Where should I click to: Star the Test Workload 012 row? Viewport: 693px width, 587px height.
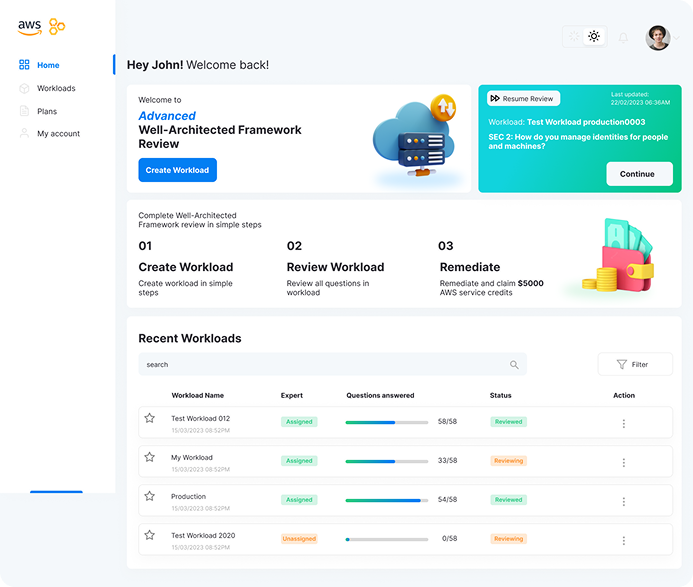click(x=150, y=418)
